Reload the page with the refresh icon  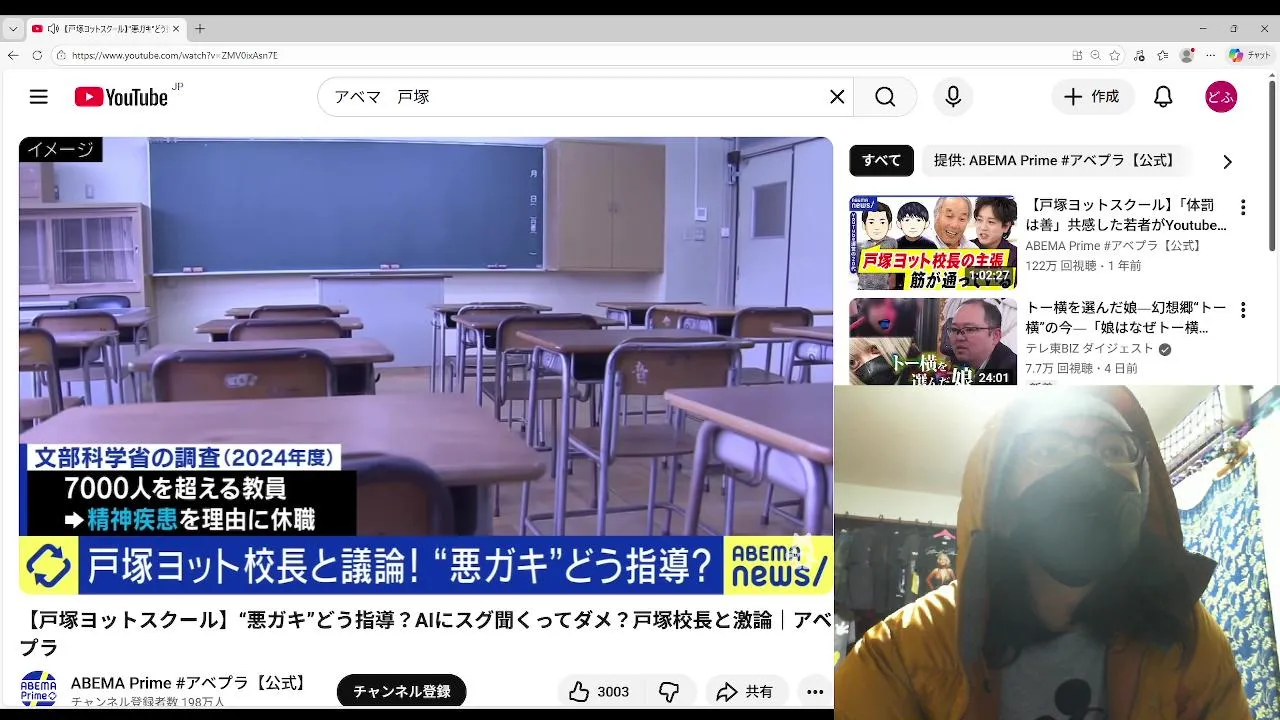[x=37, y=55]
